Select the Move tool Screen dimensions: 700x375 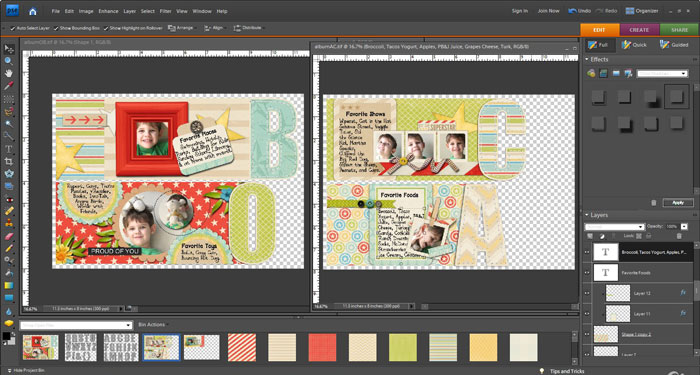pos(8,49)
